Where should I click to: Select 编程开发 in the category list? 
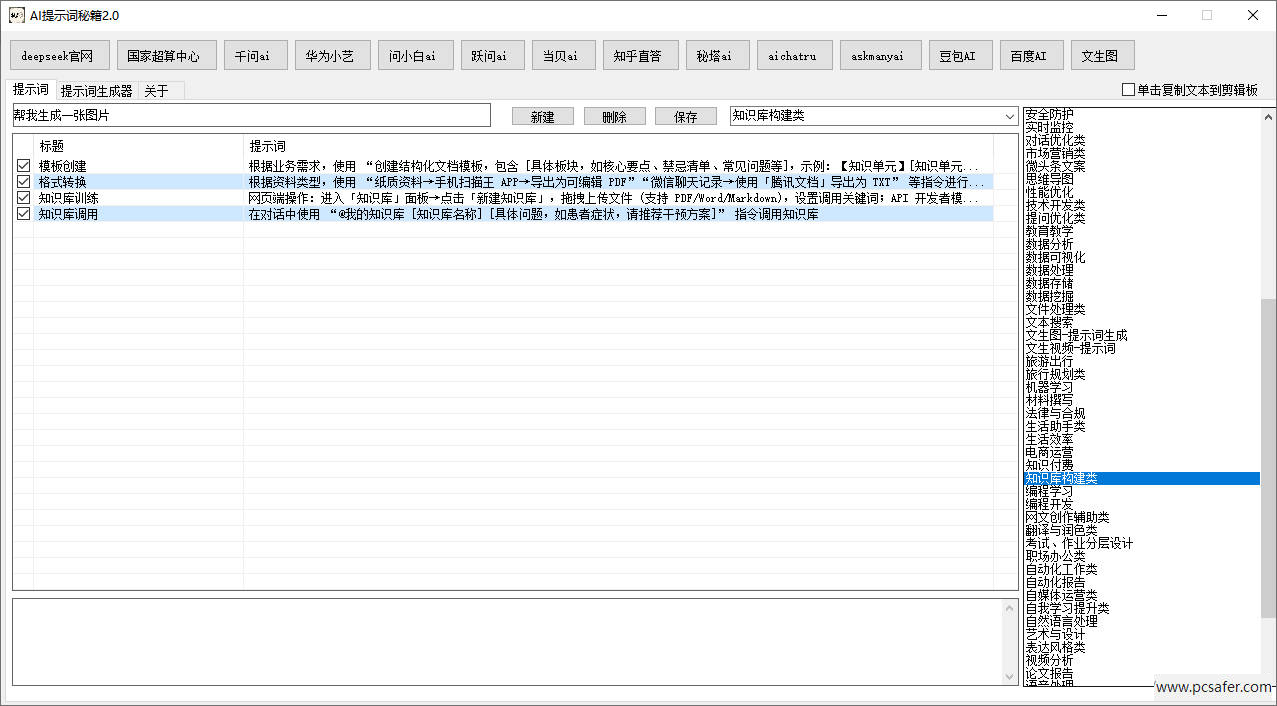pyautogui.click(x=1049, y=505)
